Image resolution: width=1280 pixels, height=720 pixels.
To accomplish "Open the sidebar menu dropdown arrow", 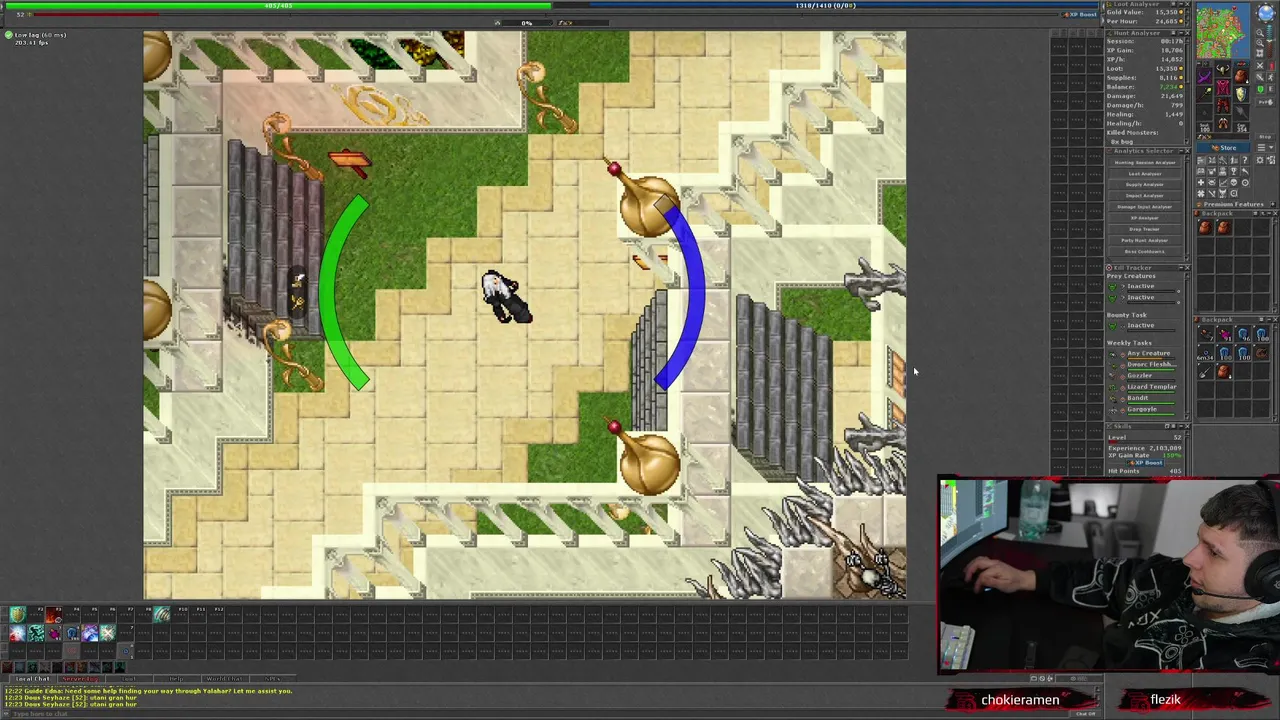I will pos(1271,147).
